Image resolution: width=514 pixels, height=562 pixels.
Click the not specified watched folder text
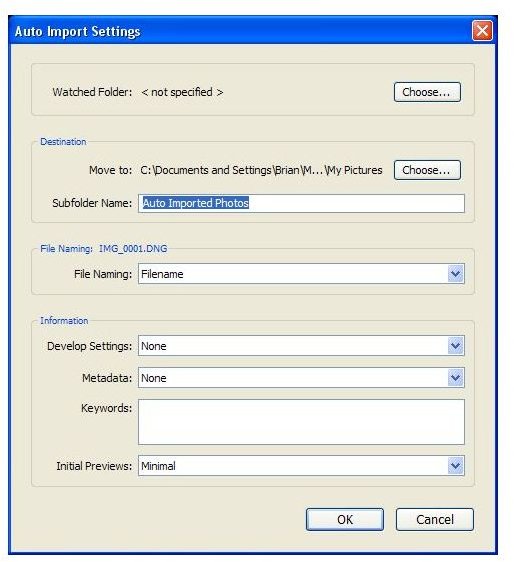182,92
